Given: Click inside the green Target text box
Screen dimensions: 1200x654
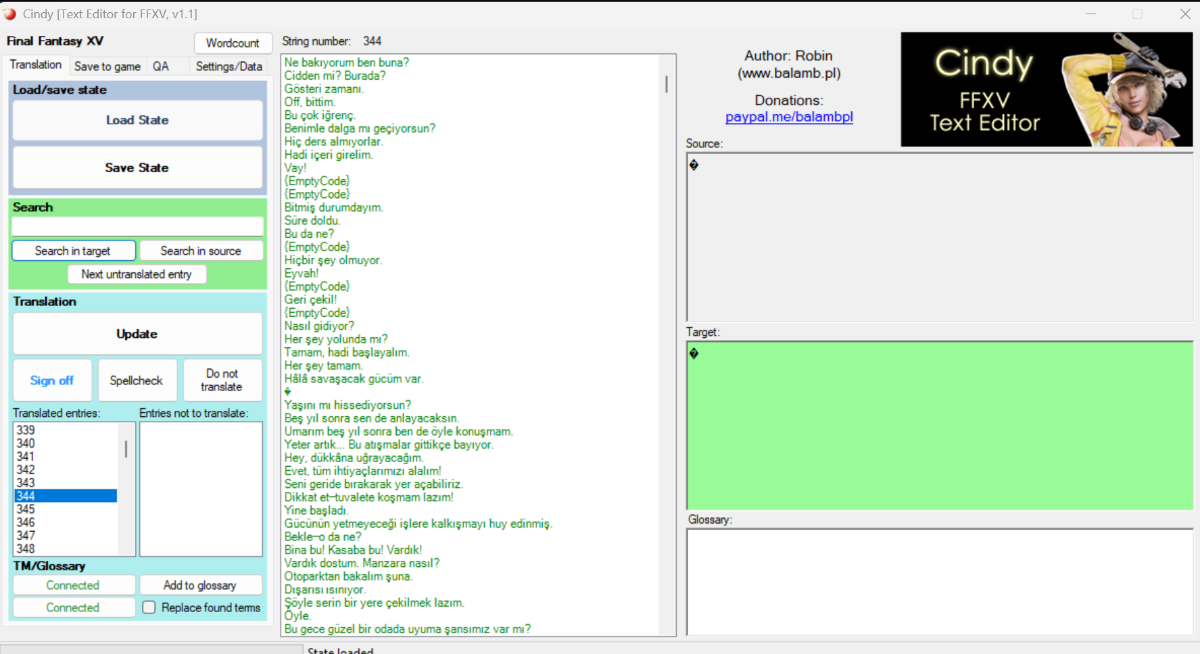Looking at the screenshot, I should [939, 425].
